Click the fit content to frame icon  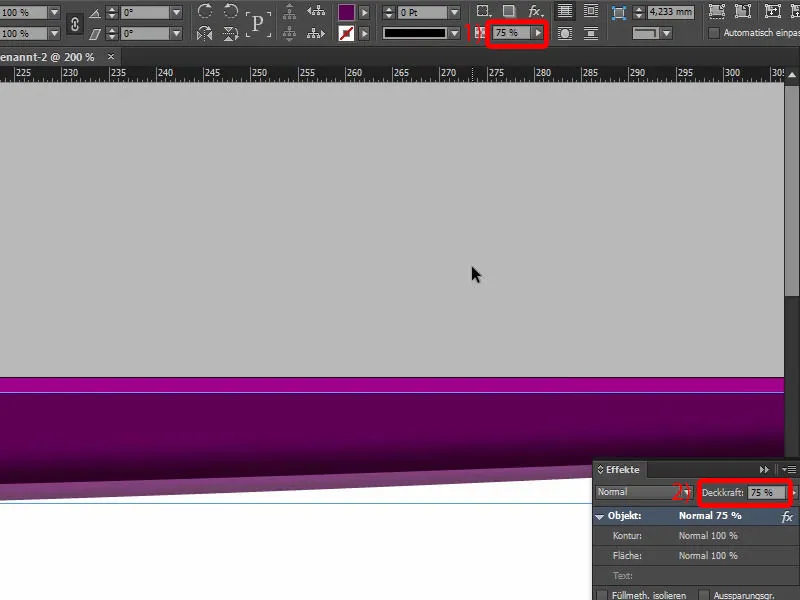(773, 11)
